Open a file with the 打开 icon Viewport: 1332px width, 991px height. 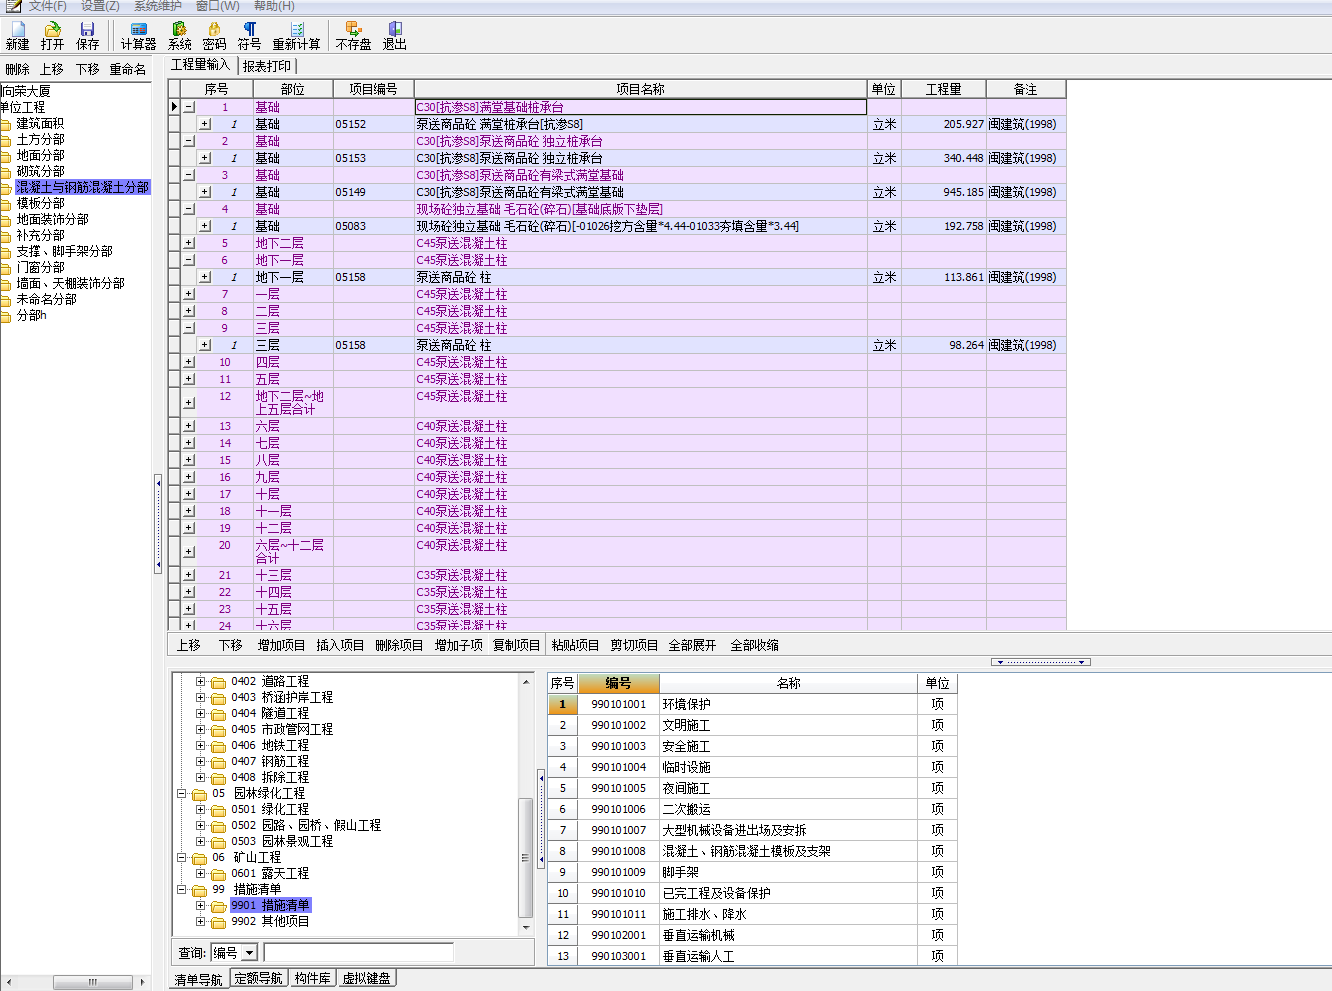click(53, 36)
